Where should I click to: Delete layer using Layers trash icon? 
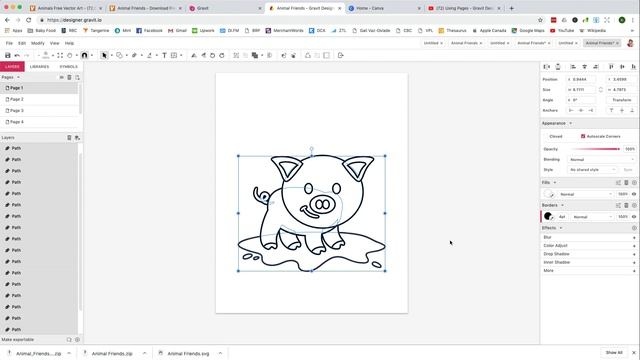coord(69,138)
